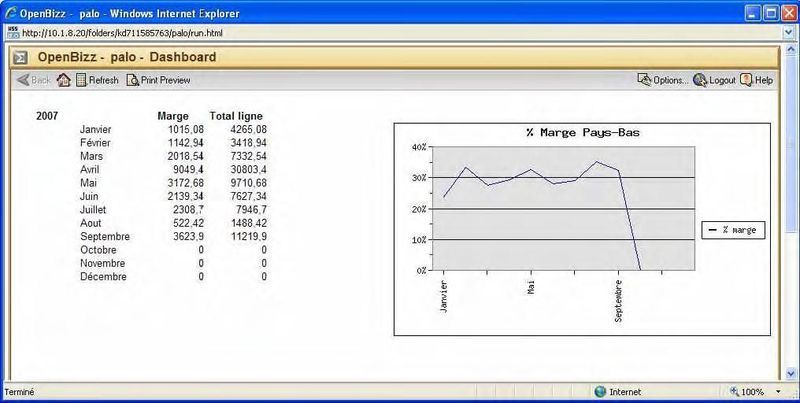This screenshot has height=403, width=800.
Task: Click the 'Total ligne' column header
Action: pyautogui.click(x=236, y=116)
